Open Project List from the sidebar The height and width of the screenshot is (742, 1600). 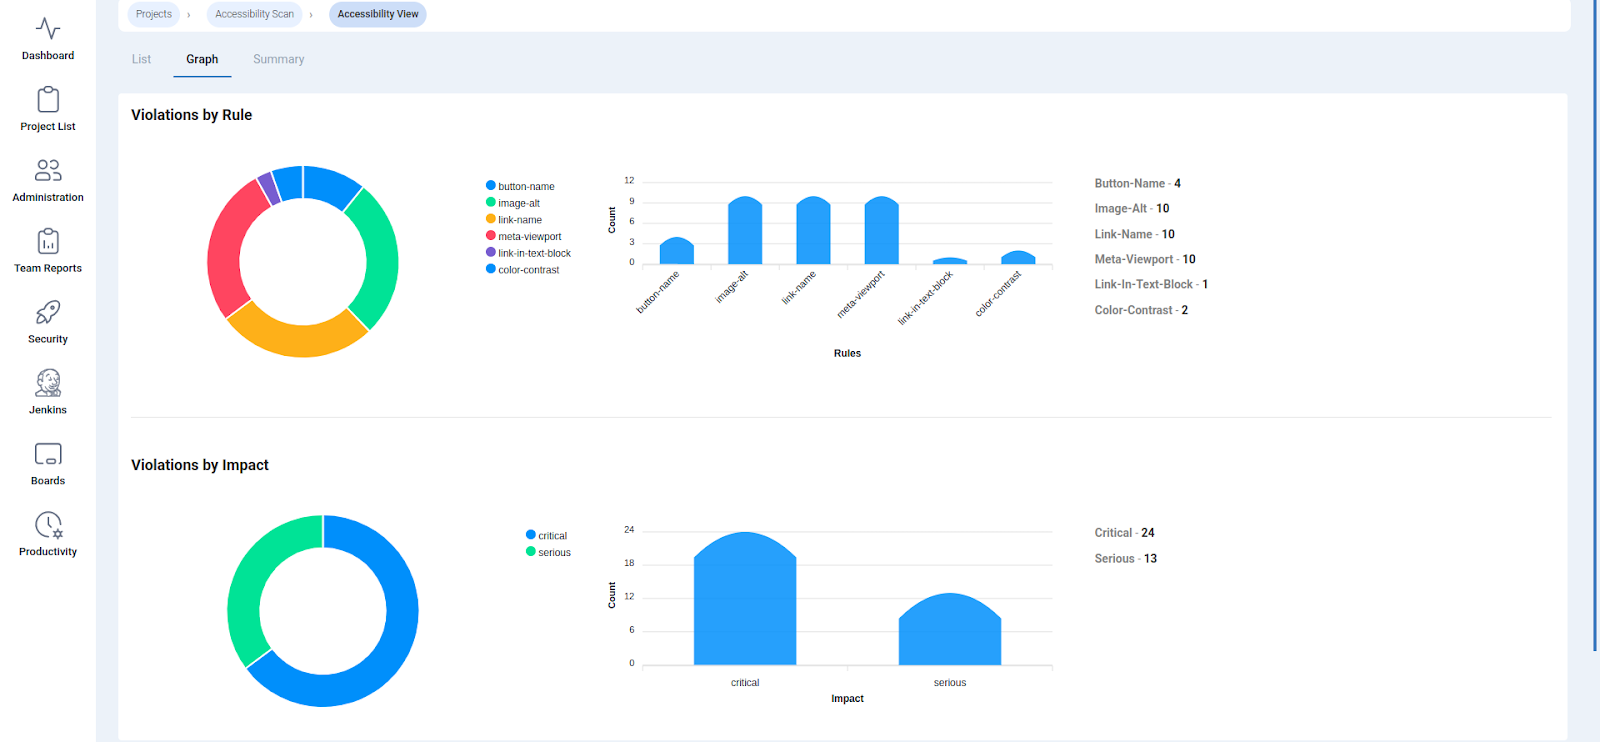coord(48,100)
